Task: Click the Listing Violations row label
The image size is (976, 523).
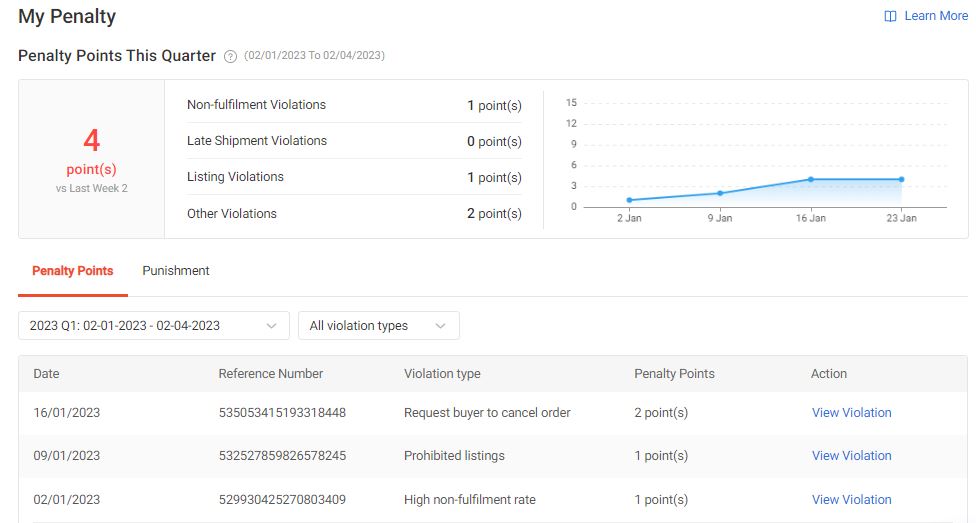Action: (235, 177)
